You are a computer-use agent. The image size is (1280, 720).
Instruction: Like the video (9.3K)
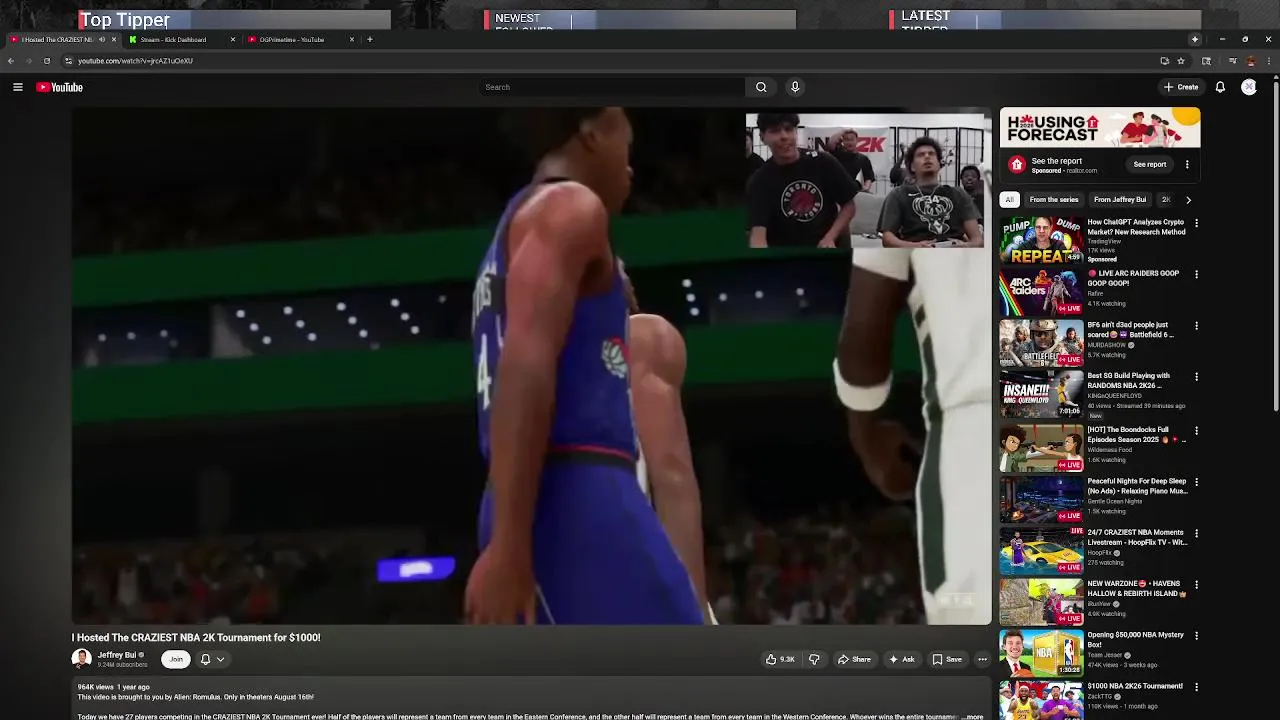point(780,659)
